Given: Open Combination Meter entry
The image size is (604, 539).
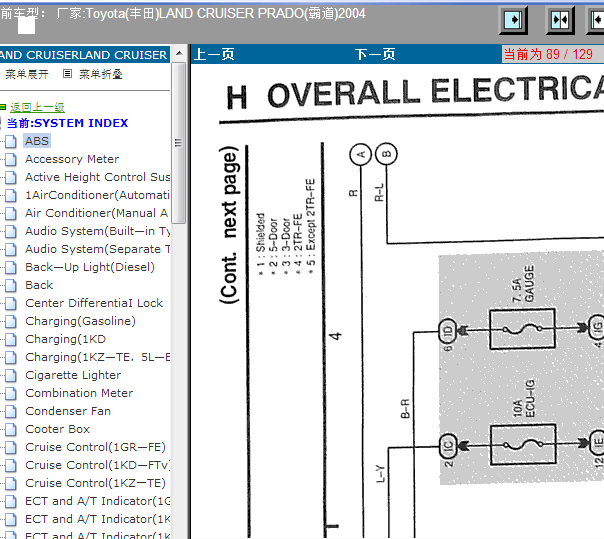Looking at the screenshot, I should (79, 393).
